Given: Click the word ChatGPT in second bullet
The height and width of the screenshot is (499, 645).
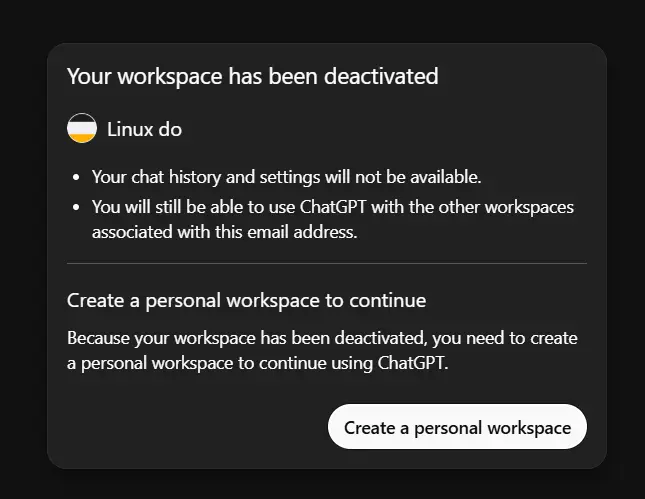Looking at the screenshot, I should 333,207.
